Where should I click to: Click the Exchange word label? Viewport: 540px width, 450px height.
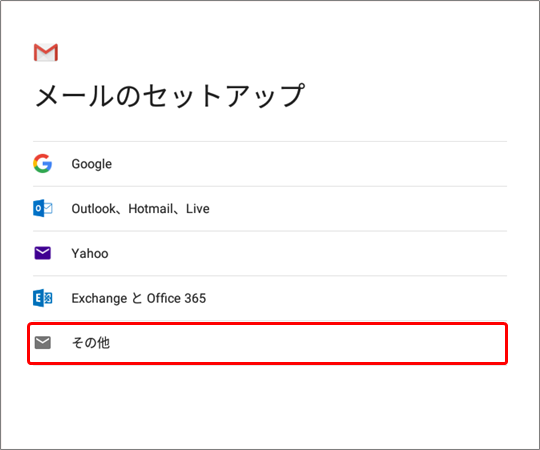click(x=99, y=299)
